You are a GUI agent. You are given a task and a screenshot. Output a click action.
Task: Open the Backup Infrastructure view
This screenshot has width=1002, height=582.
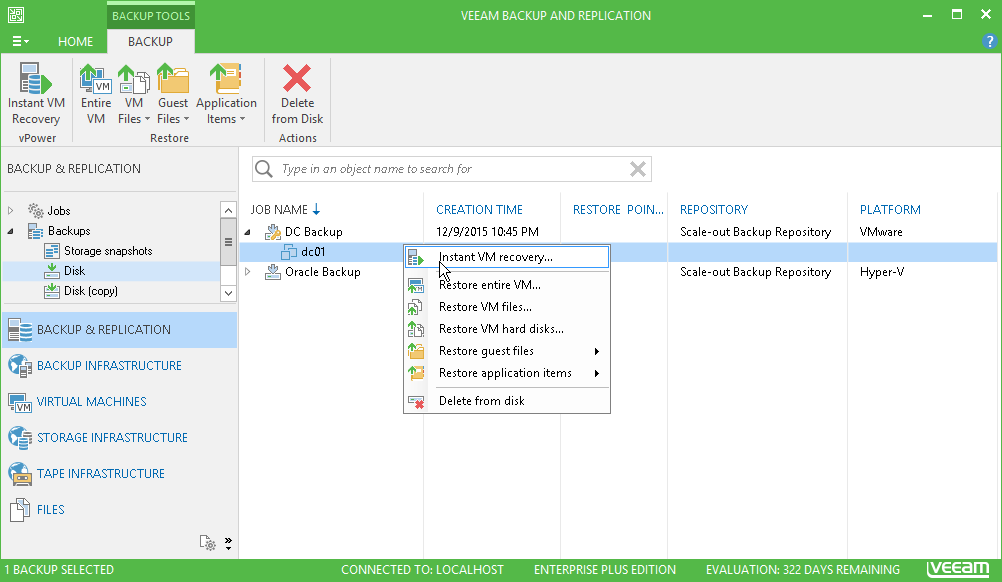click(x=109, y=366)
